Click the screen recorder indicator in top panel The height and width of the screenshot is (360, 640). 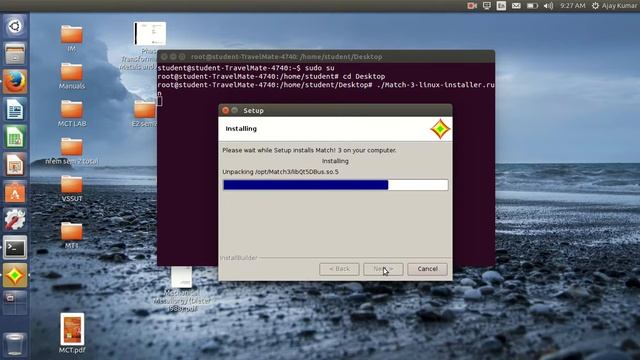[472, 6]
